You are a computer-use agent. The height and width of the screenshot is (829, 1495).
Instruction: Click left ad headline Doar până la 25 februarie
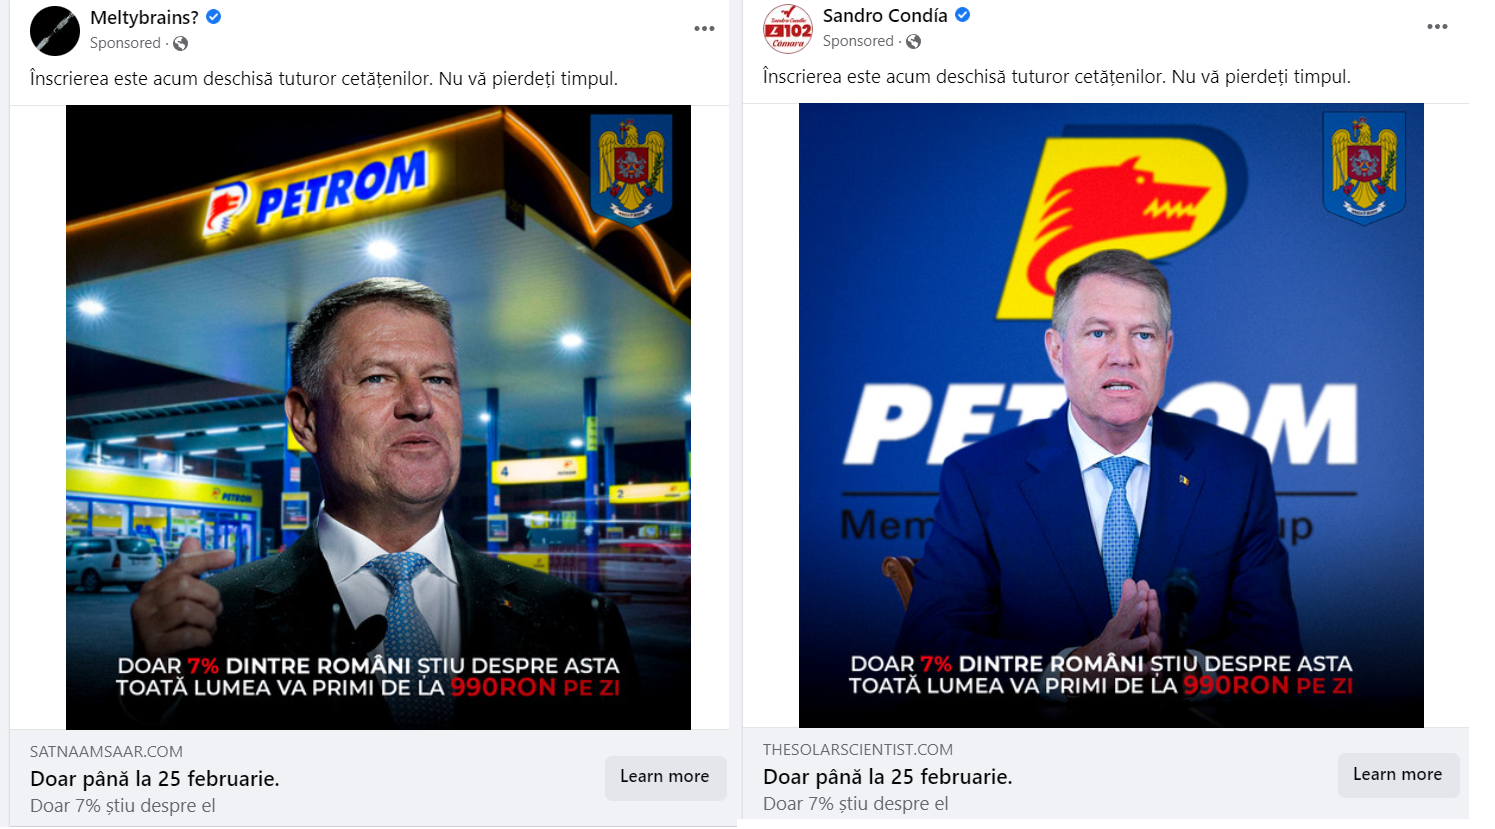click(x=155, y=779)
